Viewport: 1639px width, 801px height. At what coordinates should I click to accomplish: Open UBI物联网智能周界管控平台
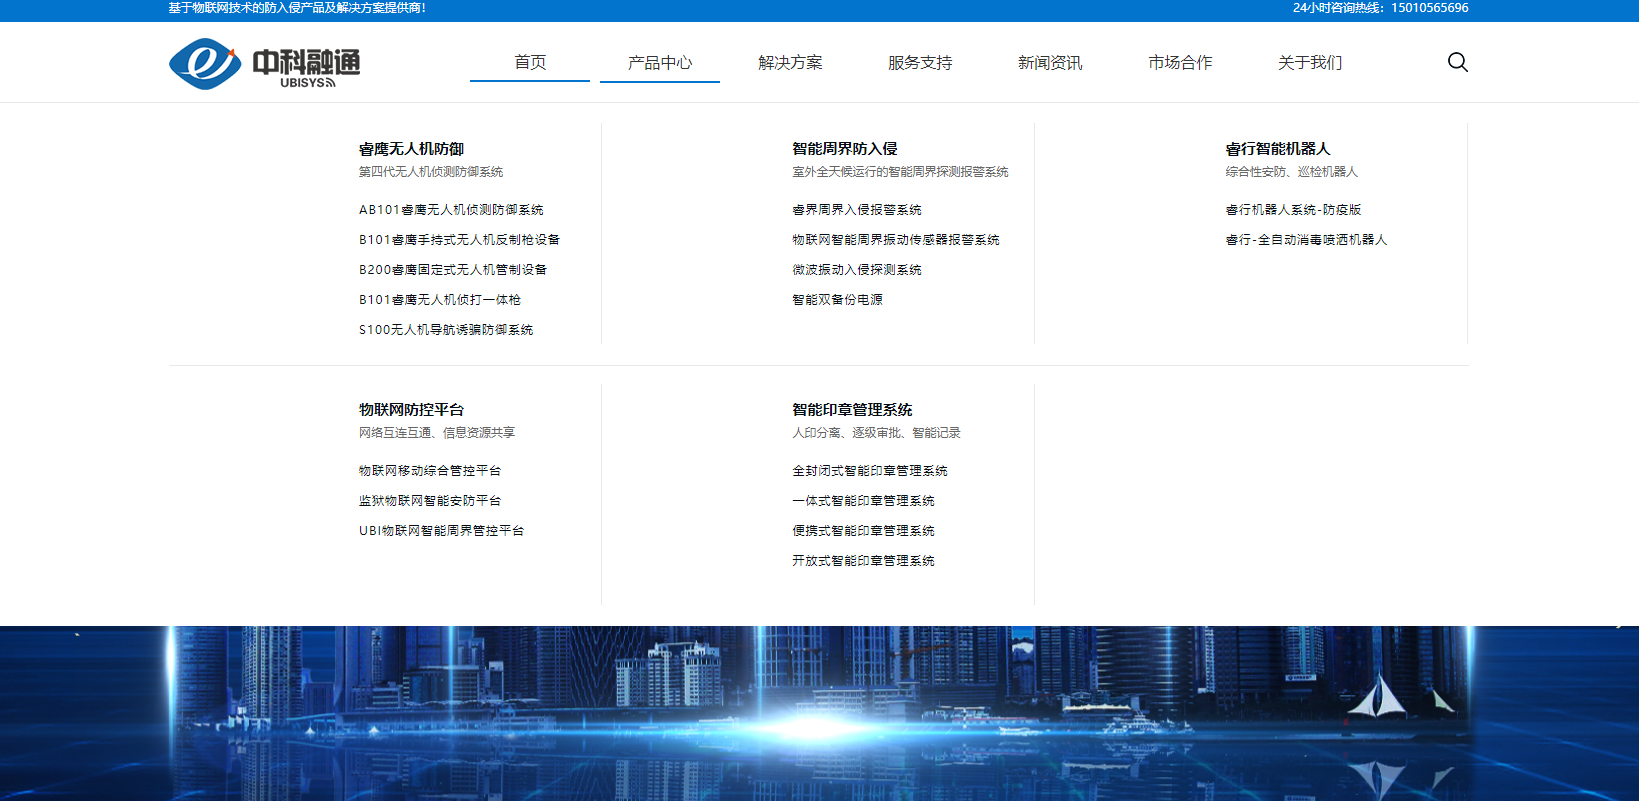(442, 531)
